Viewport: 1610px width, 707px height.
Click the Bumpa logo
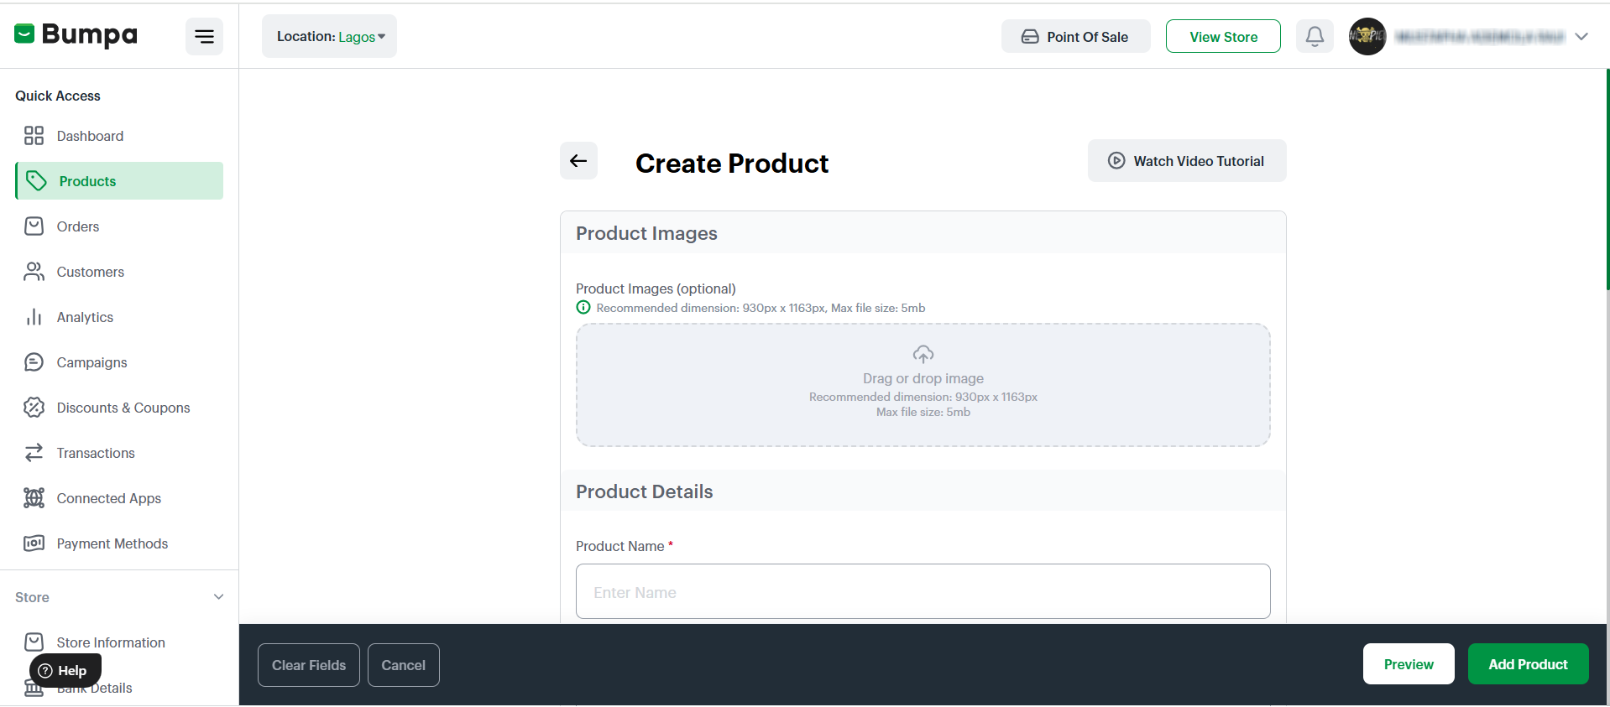[x=76, y=35]
